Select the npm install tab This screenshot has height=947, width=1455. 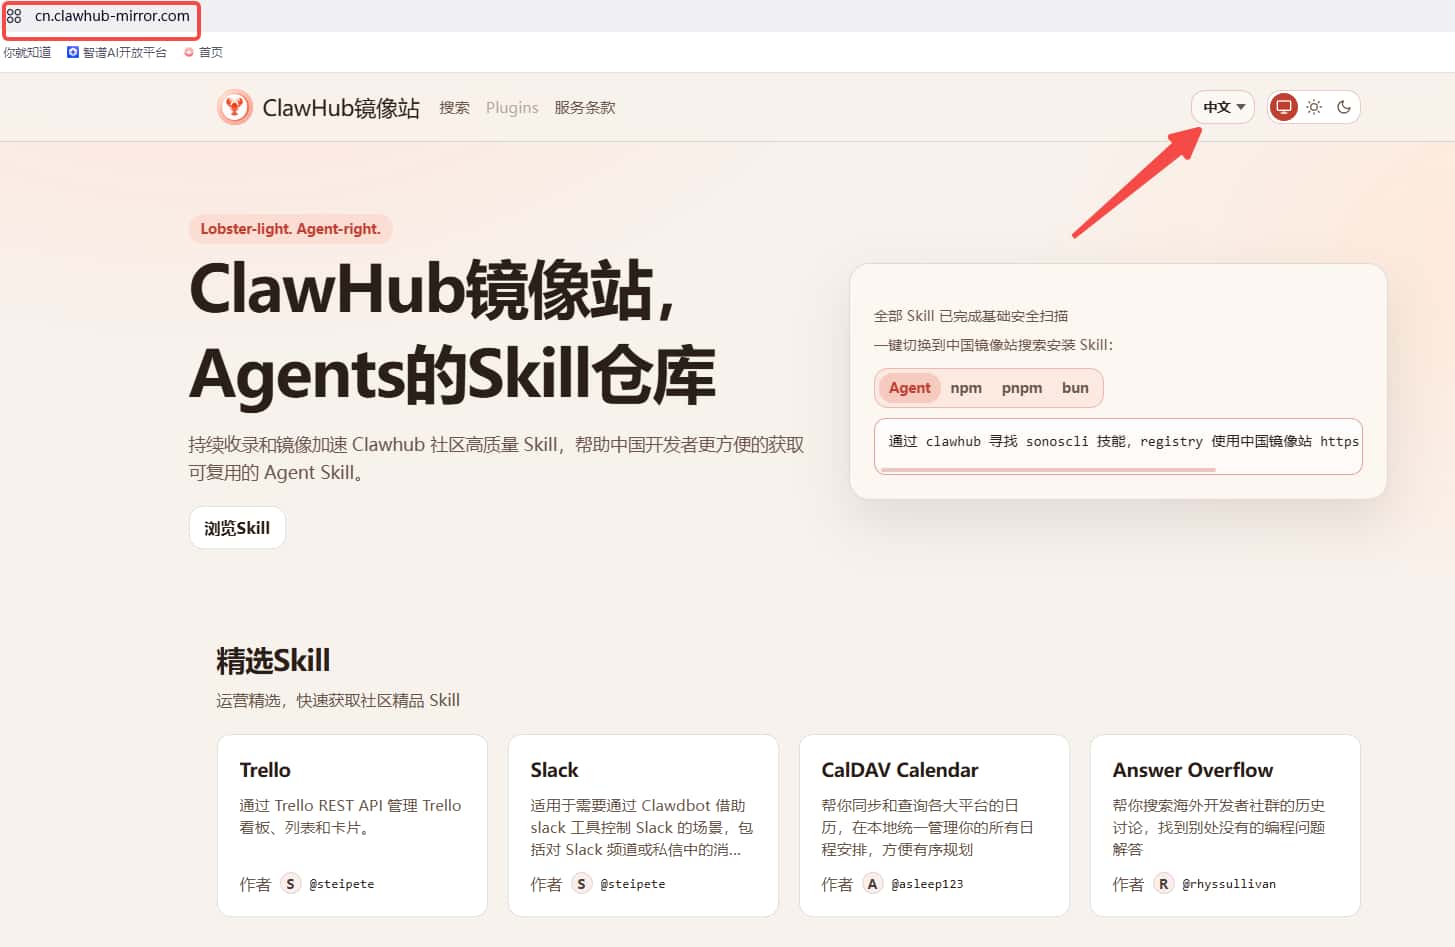point(966,388)
